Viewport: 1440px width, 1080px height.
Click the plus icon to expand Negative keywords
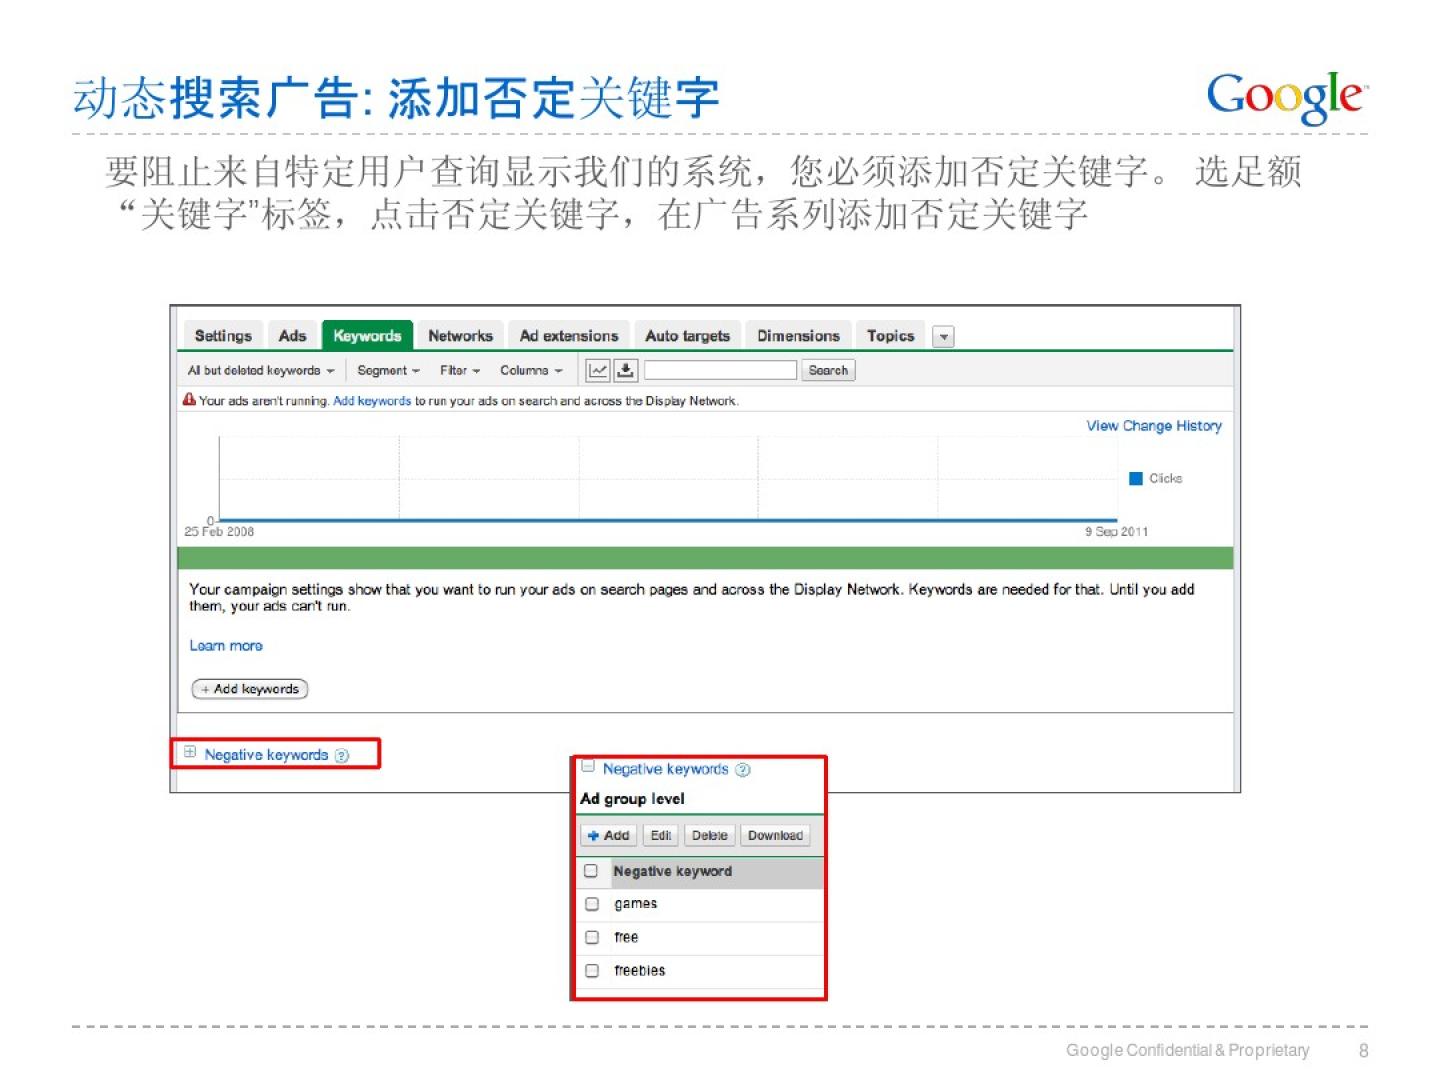pyautogui.click(x=190, y=753)
